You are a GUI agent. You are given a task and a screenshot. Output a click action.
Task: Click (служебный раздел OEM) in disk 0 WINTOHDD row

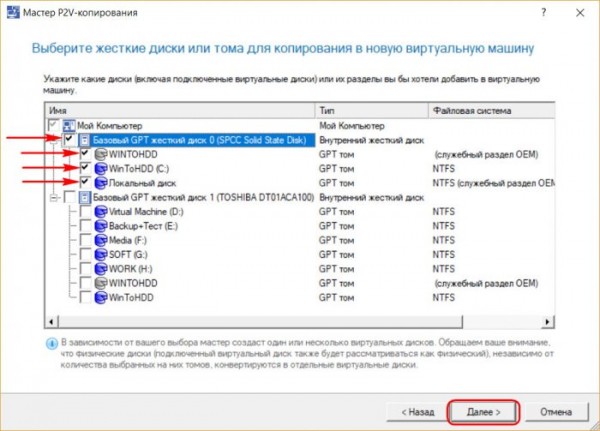pos(486,155)
